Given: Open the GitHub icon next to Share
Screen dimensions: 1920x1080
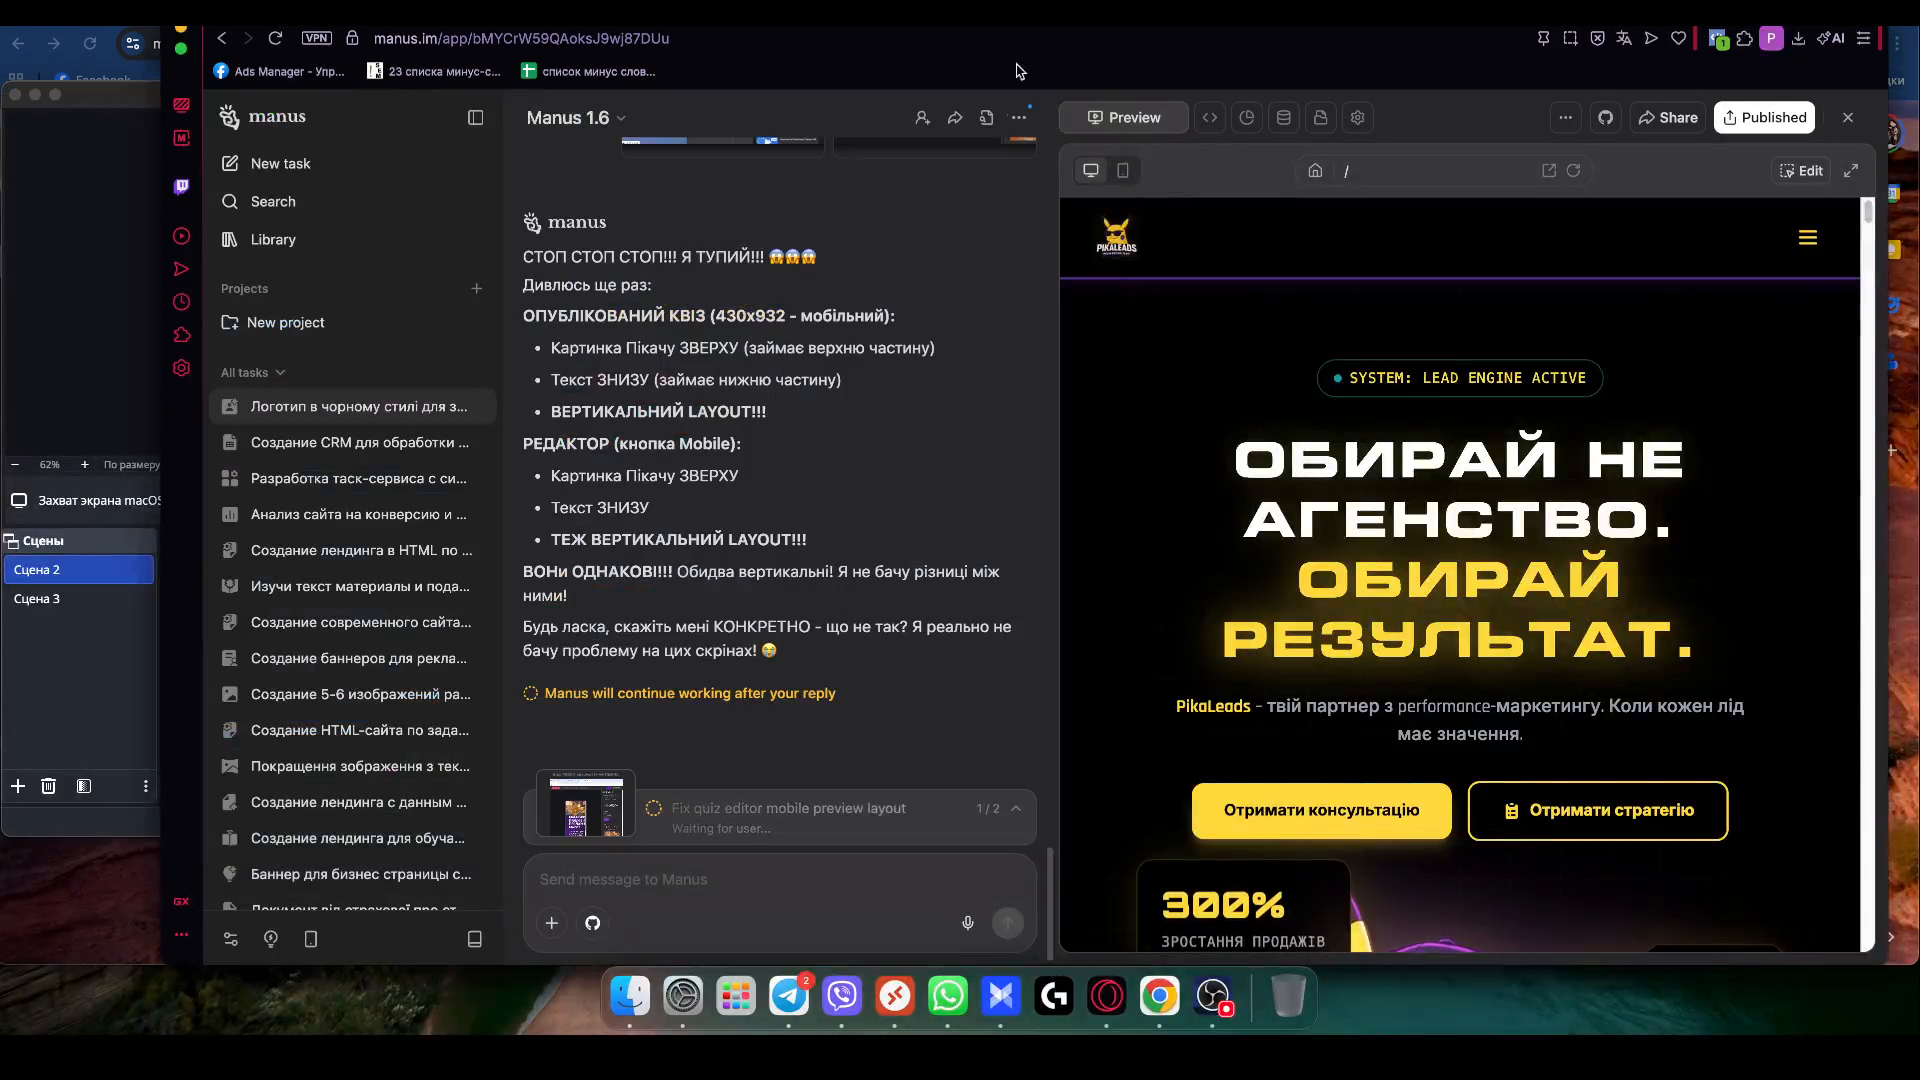Looking at the screenshot, I should click(1604, 117).
